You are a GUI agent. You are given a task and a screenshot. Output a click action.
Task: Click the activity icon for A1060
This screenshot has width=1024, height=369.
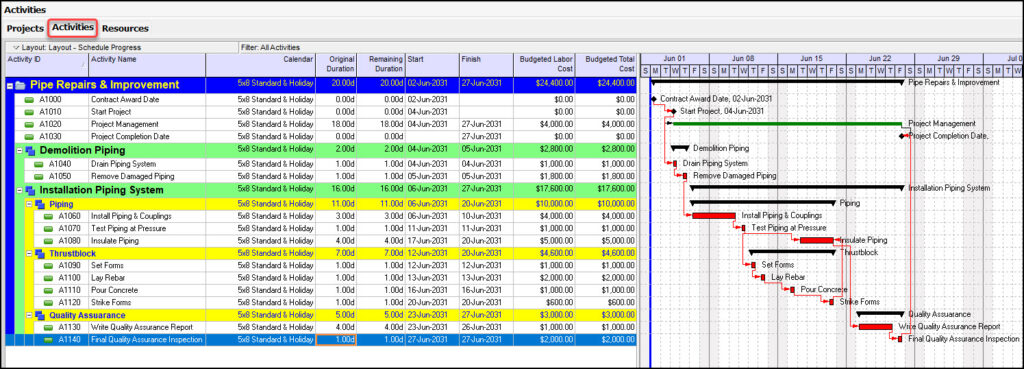tap(48, 217)
